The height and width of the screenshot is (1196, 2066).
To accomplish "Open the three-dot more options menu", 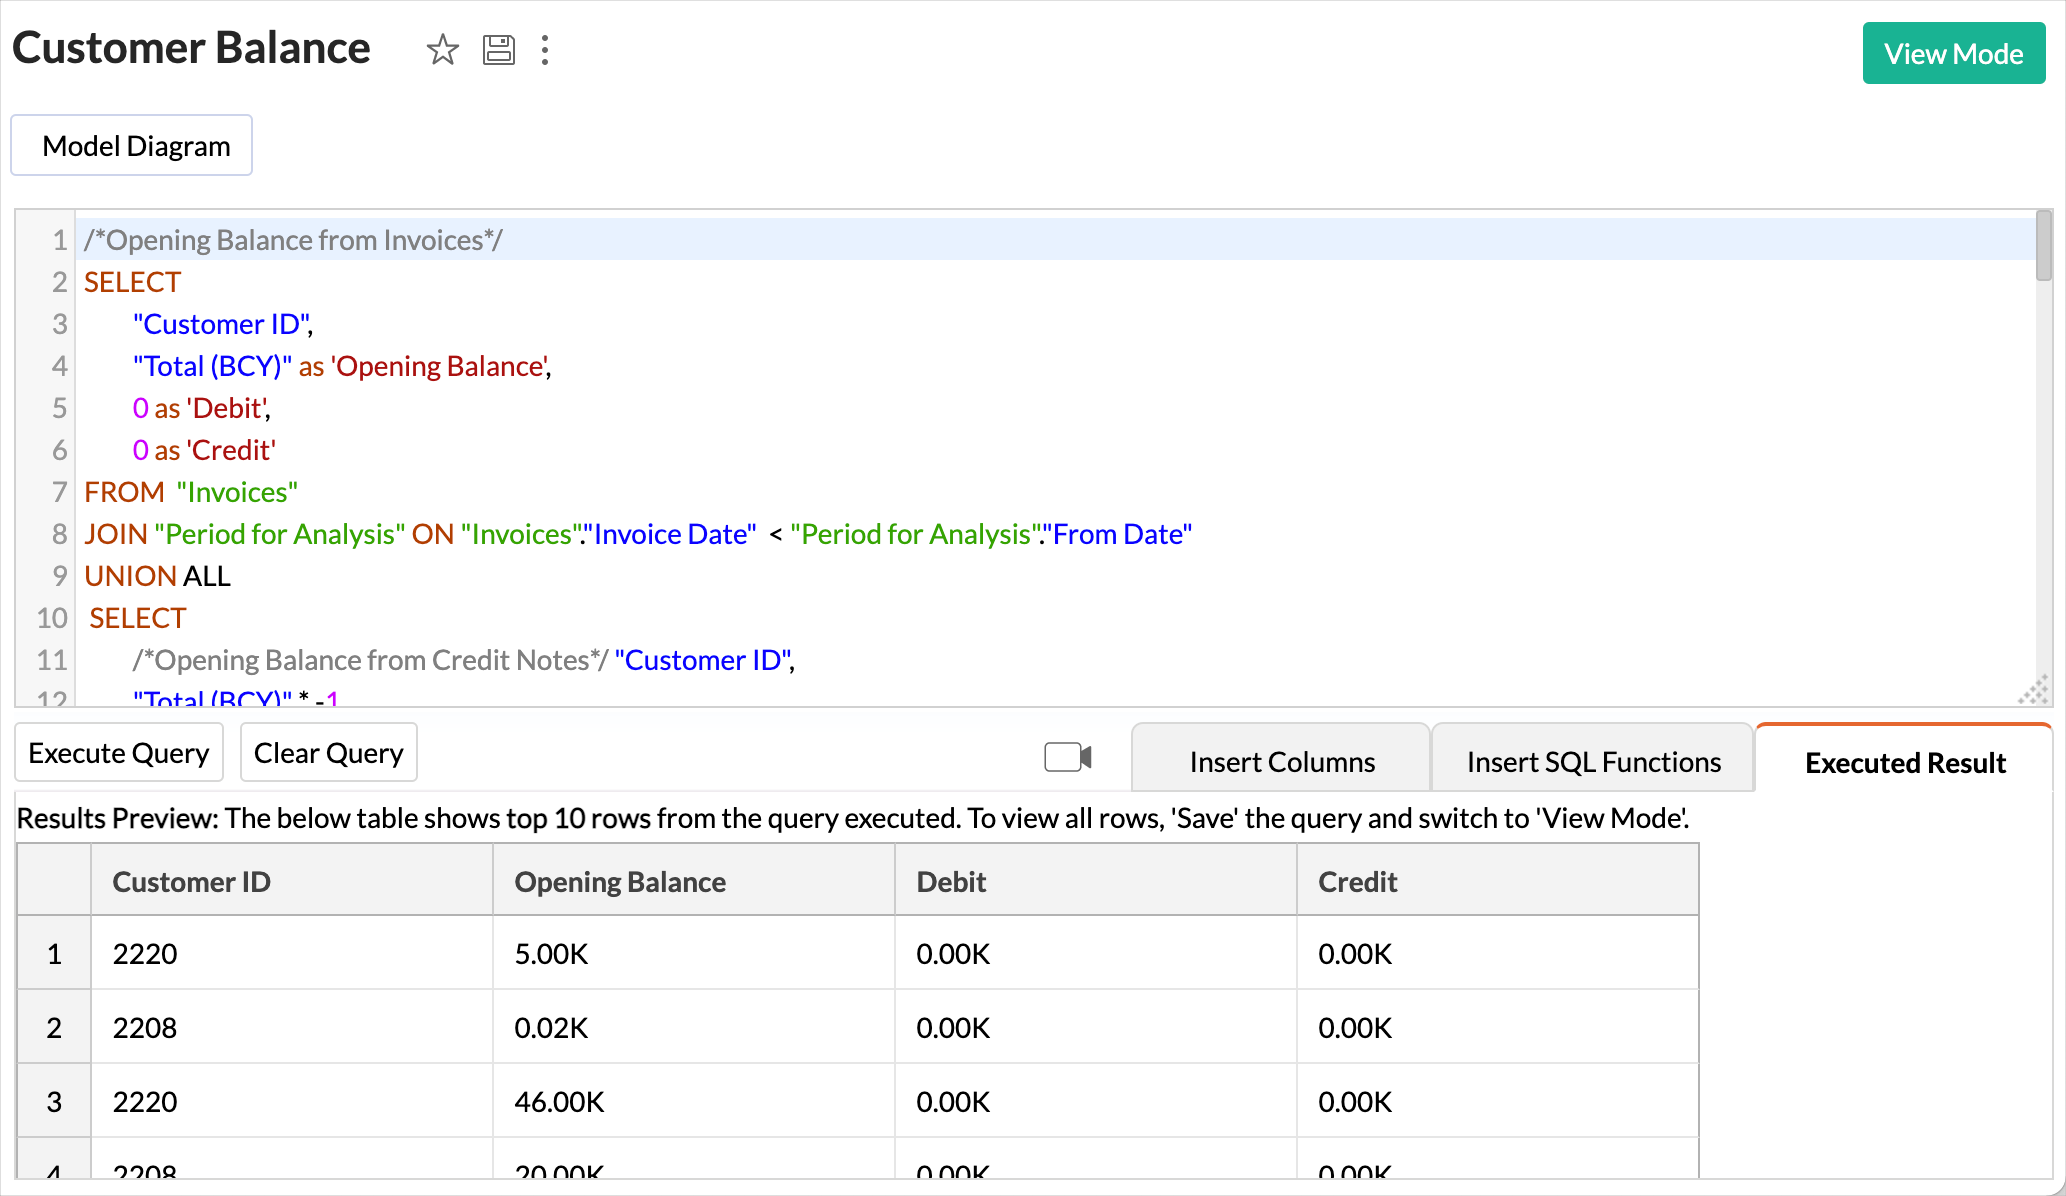I will coord(545,49).
